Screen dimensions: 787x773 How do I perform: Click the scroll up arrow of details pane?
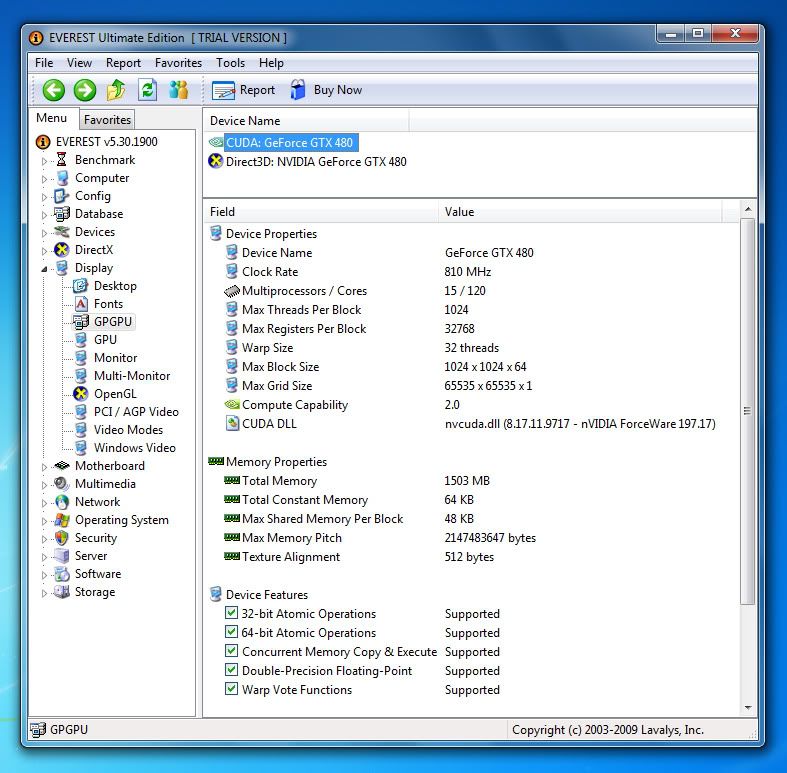(x=747, y=209)
